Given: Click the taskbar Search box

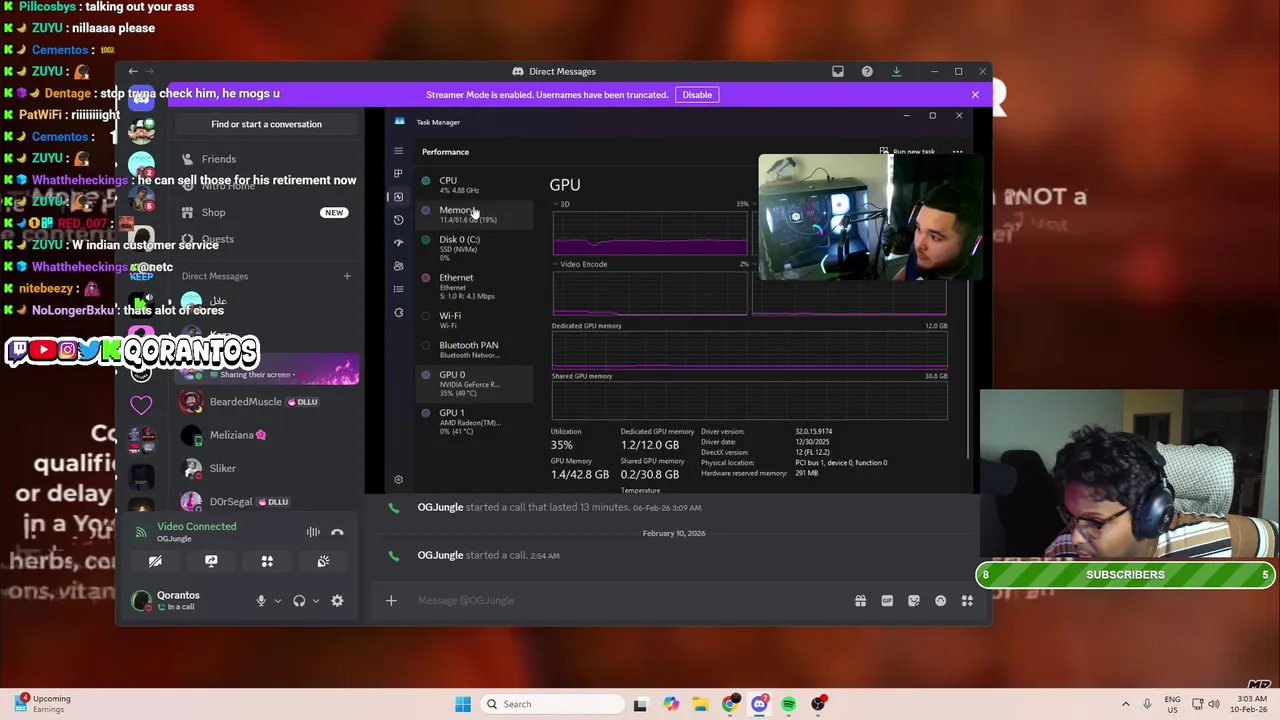Looking at the screenshot, I should [550, 704].
